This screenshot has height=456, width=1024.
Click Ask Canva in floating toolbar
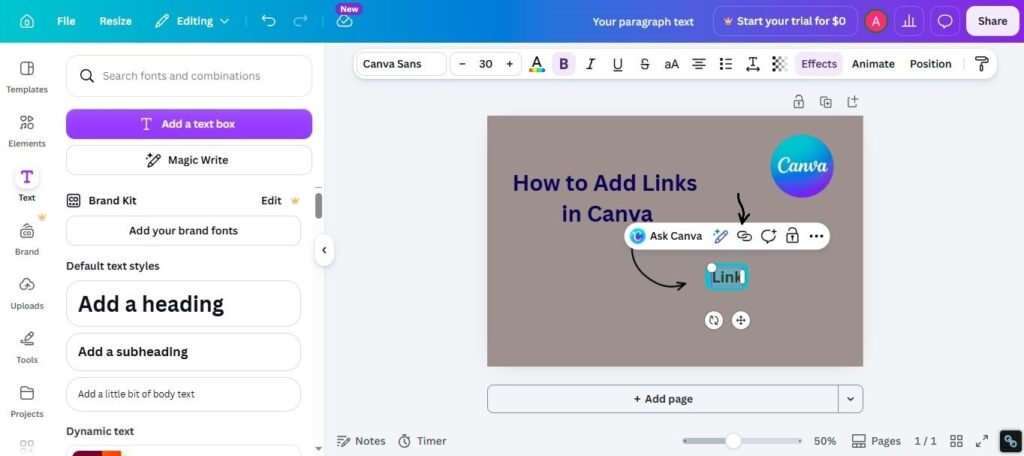tap(666, 236)
